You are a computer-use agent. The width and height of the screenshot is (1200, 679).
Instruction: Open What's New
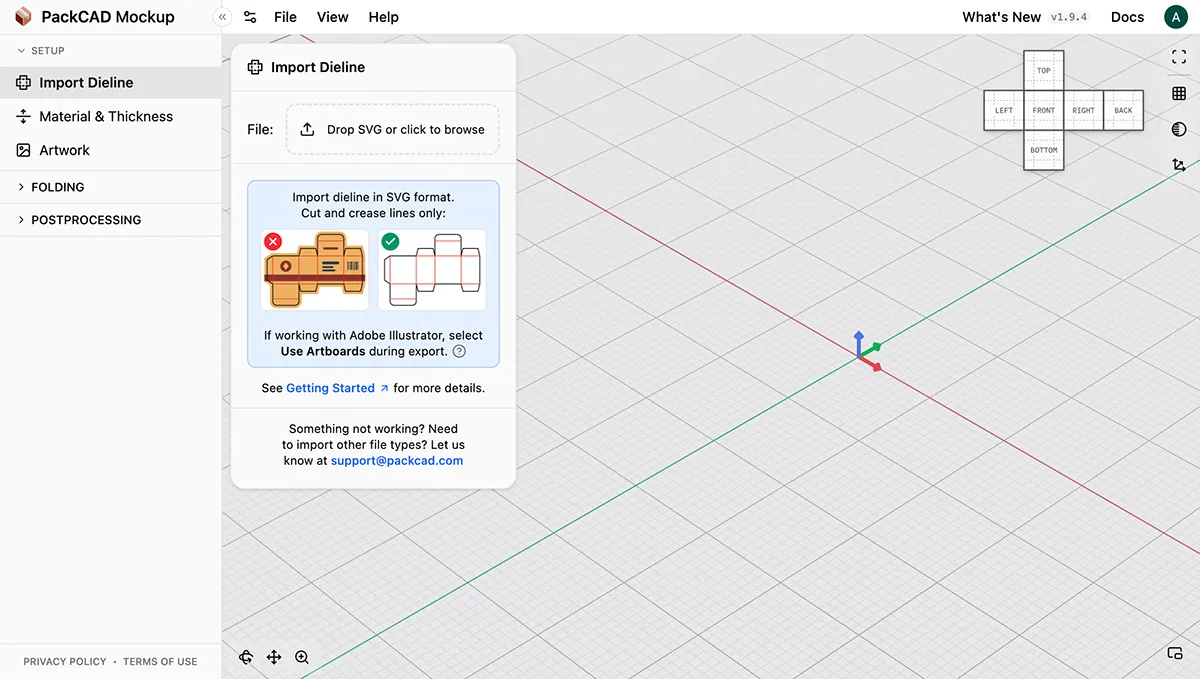(1001, 17)
